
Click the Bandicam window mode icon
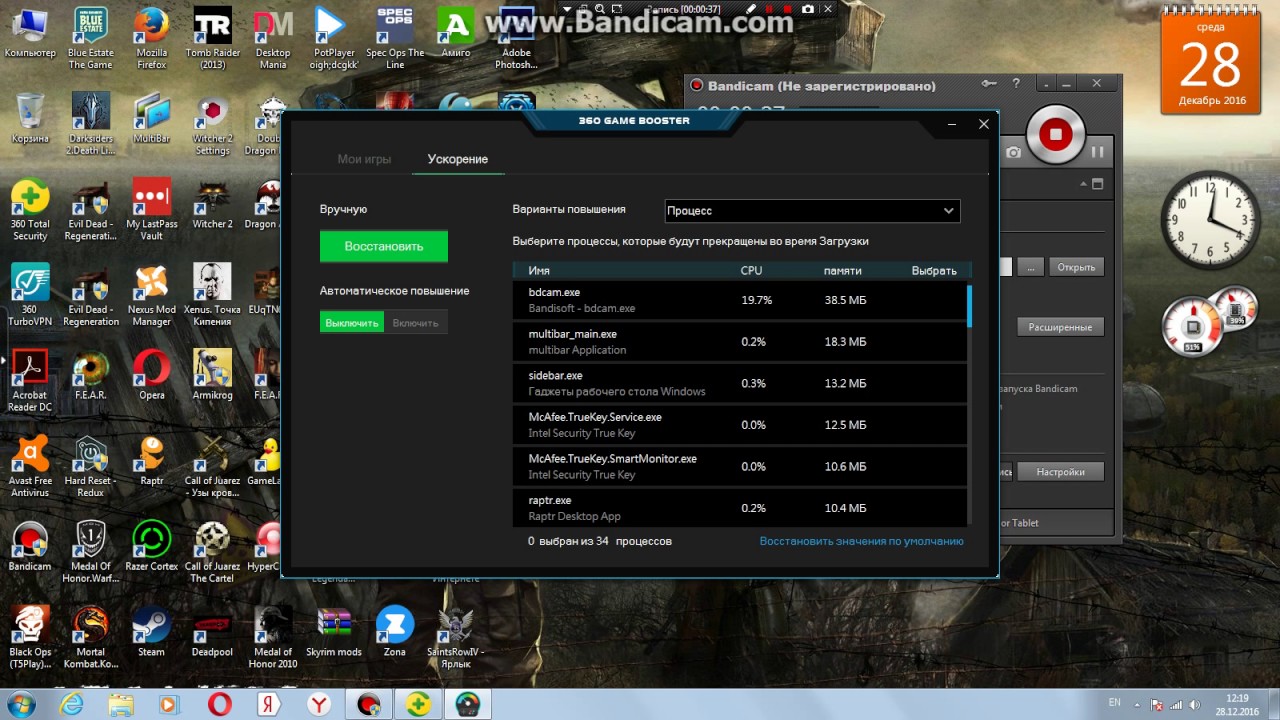click(1097, 185)
